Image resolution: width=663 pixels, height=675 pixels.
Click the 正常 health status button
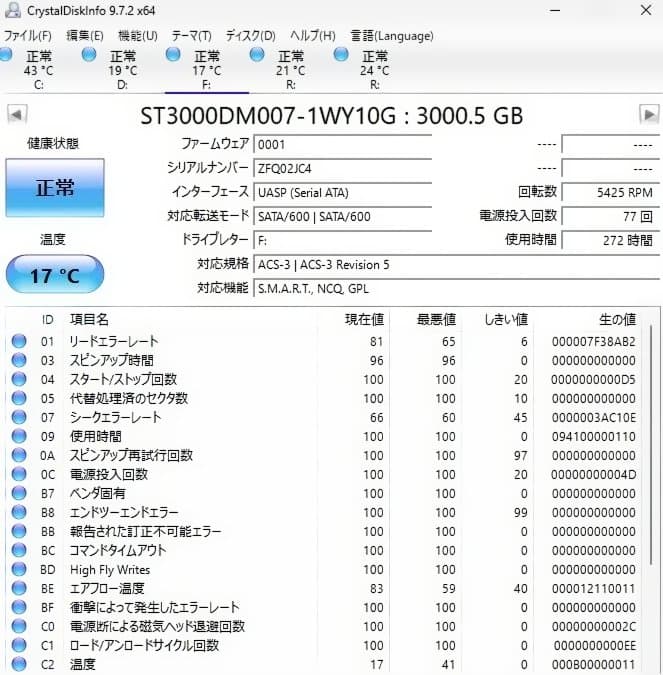coord(55,187)
